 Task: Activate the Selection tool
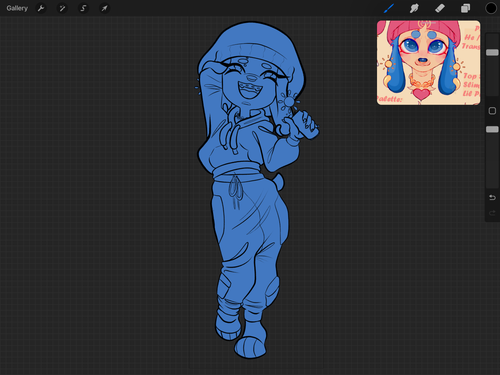[83, 8]
